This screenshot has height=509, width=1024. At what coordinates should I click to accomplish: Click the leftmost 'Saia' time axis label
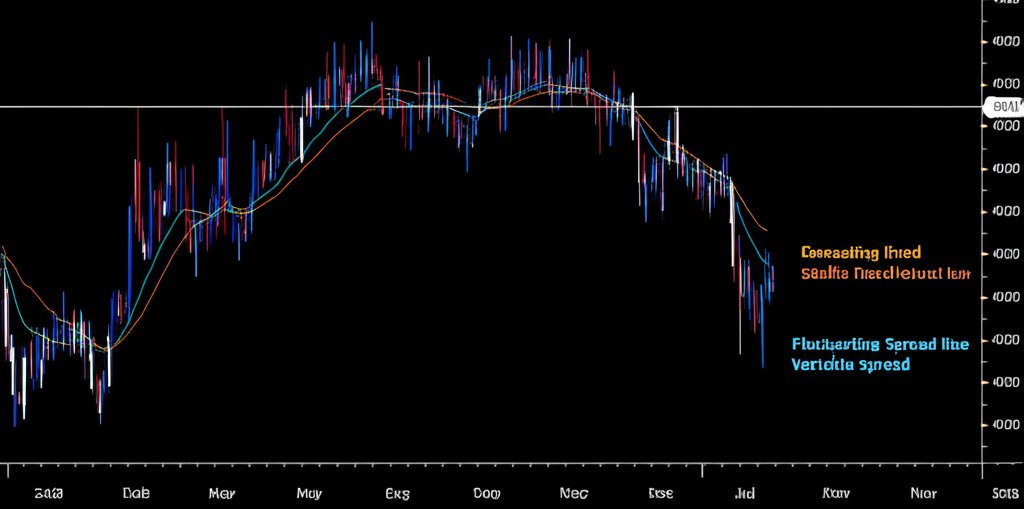tap(47, 493)
